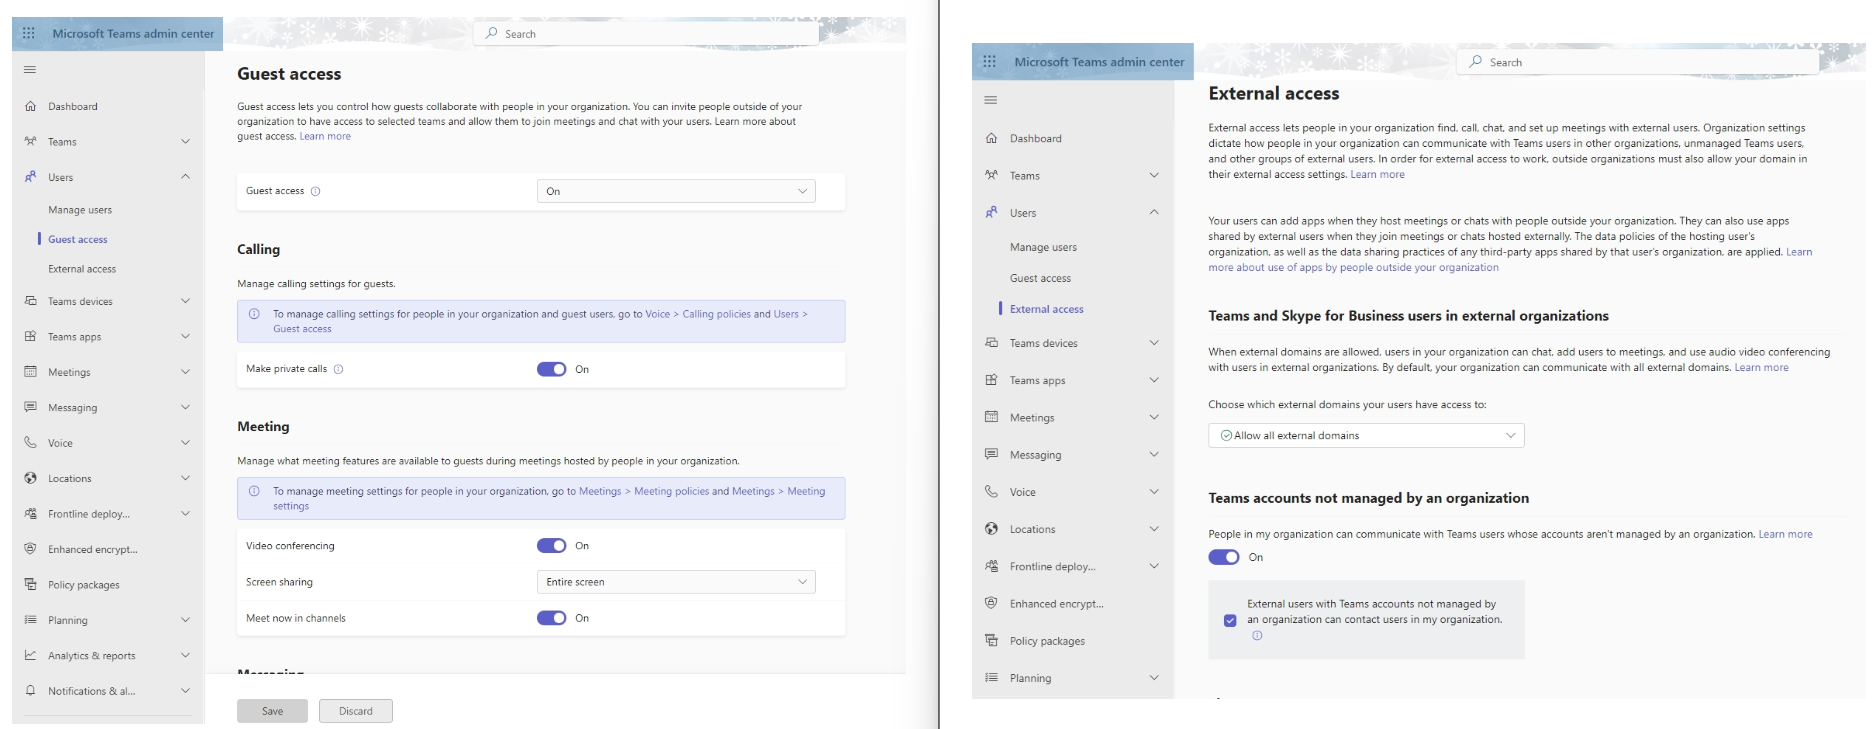Expand Teams chevron in Guest access window
Screen dimensions: 1872x729
point(185,141)
